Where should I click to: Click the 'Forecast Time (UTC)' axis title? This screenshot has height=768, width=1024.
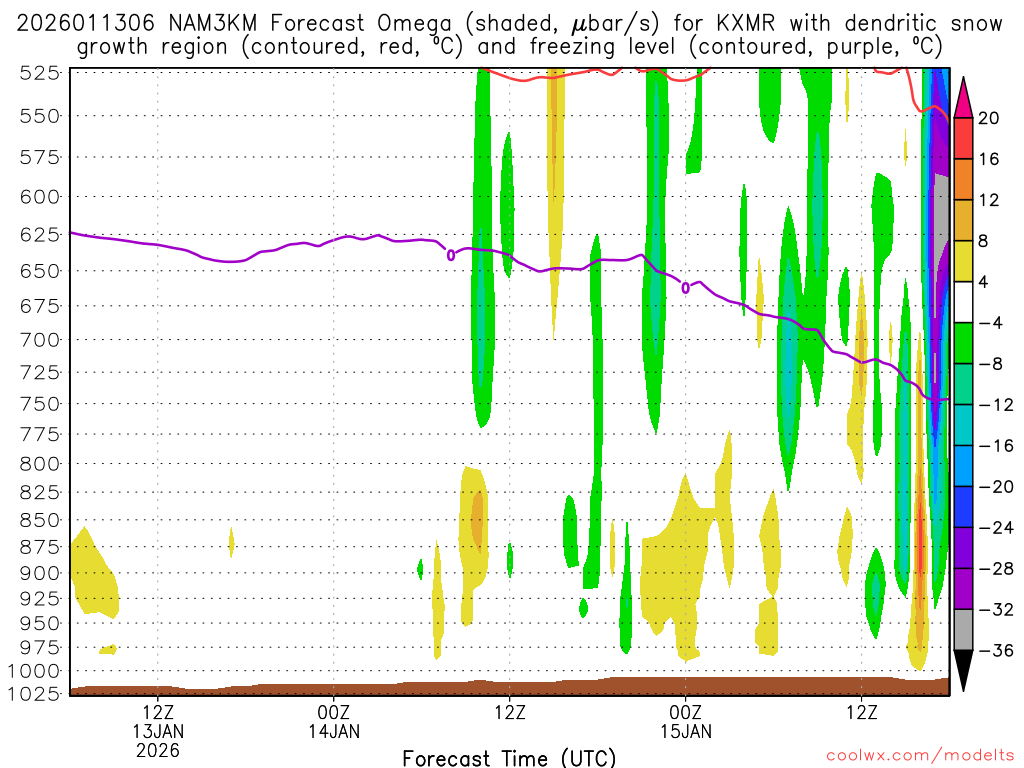(x=509, y=758)
